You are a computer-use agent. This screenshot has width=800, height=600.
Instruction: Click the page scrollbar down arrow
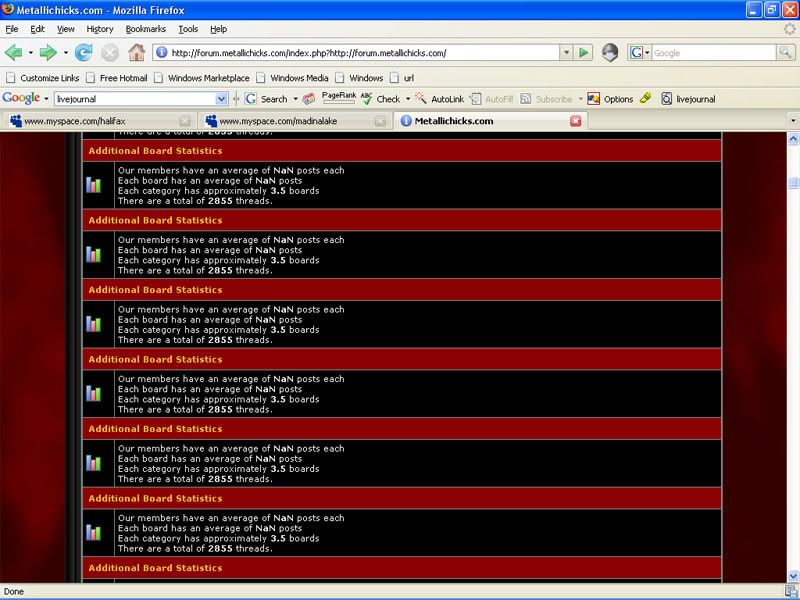pos(793,577)
